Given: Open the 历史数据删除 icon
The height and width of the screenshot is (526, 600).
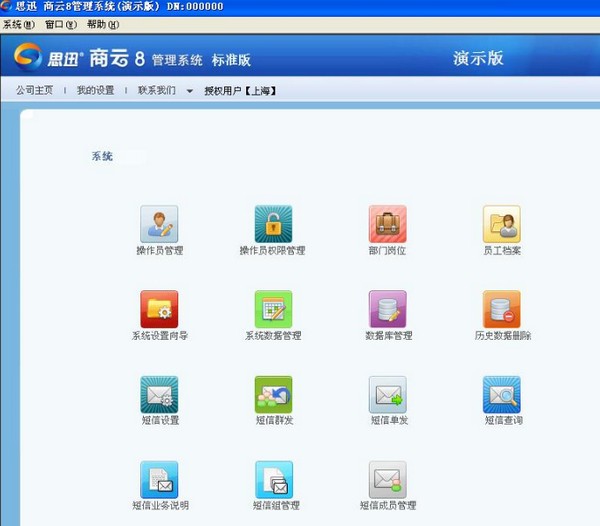Looking at the screenshot, I should (x=502, y=309).
